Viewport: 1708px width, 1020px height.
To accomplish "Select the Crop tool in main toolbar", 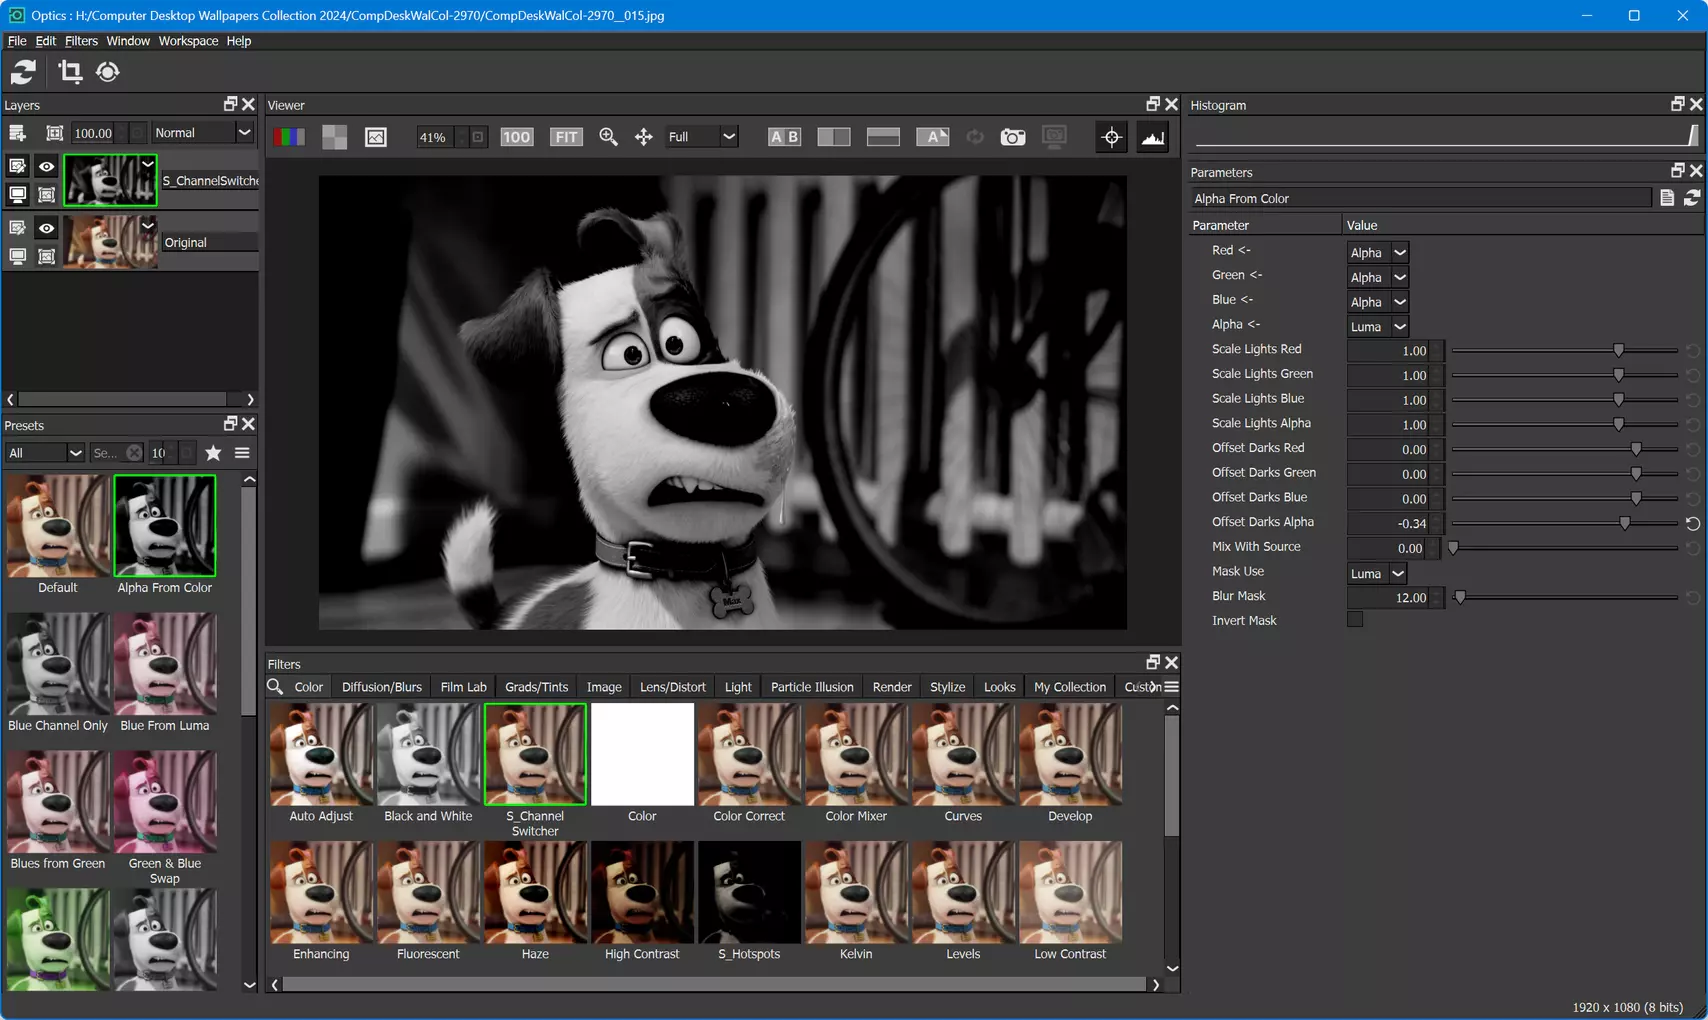I will point(69,72).
